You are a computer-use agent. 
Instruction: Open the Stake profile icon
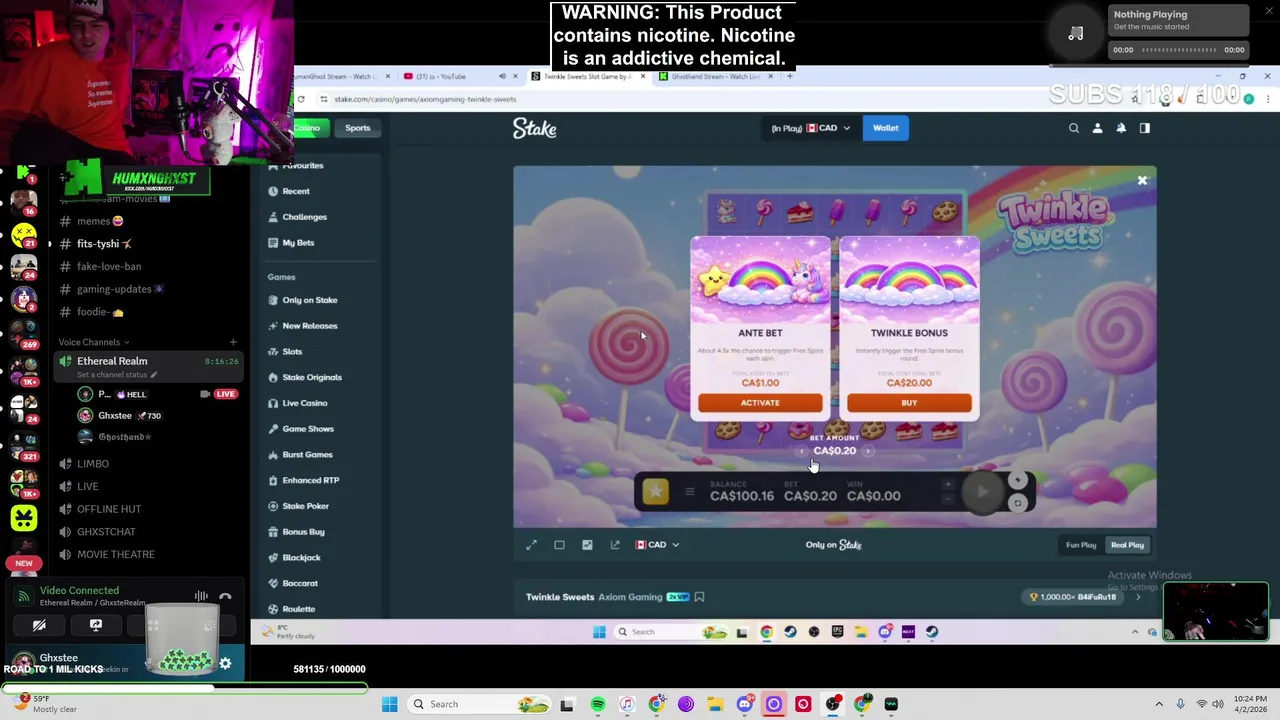pyautogui.click(x=1097, y=128)
